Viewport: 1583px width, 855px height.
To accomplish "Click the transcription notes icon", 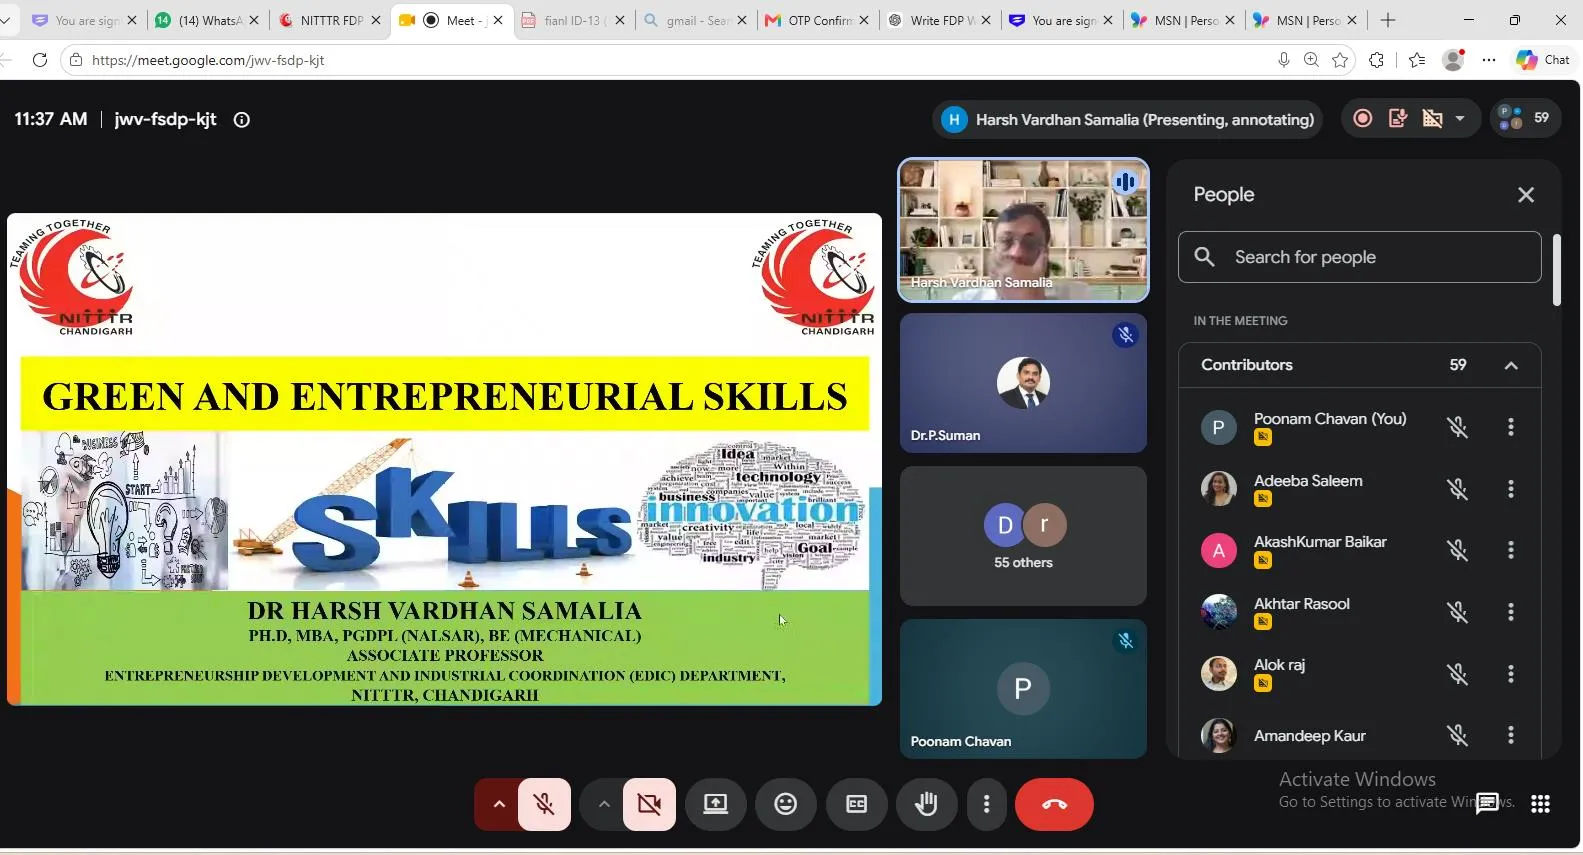I will (x=1397, y=119).
